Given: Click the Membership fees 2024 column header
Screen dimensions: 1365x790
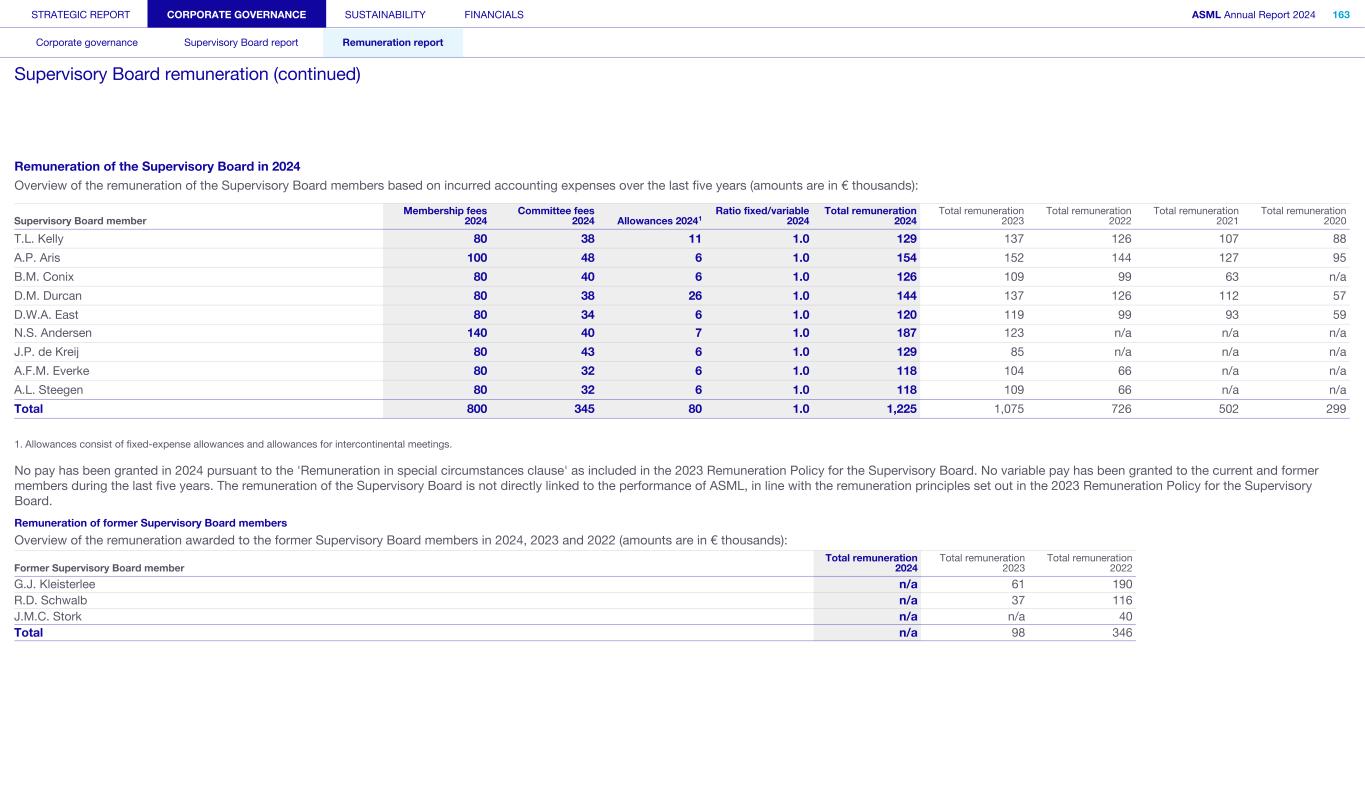Looking at the screenshot, I should tap(445, 216).
